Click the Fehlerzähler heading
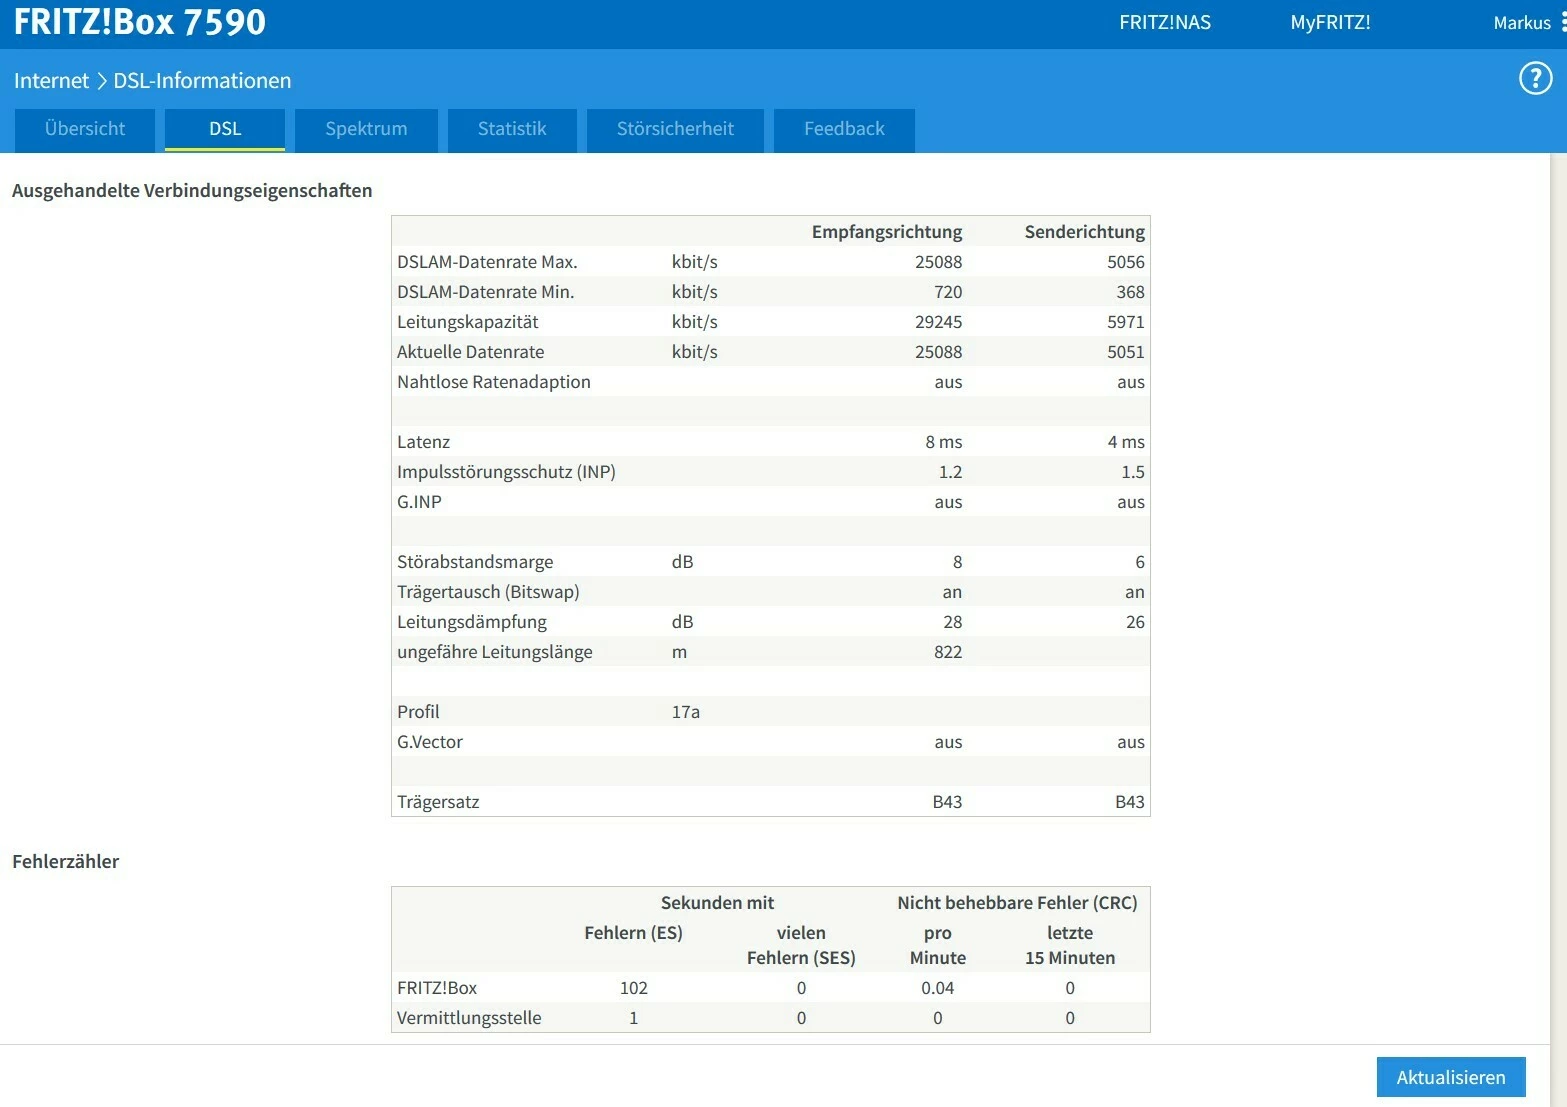 coord(65,861)
